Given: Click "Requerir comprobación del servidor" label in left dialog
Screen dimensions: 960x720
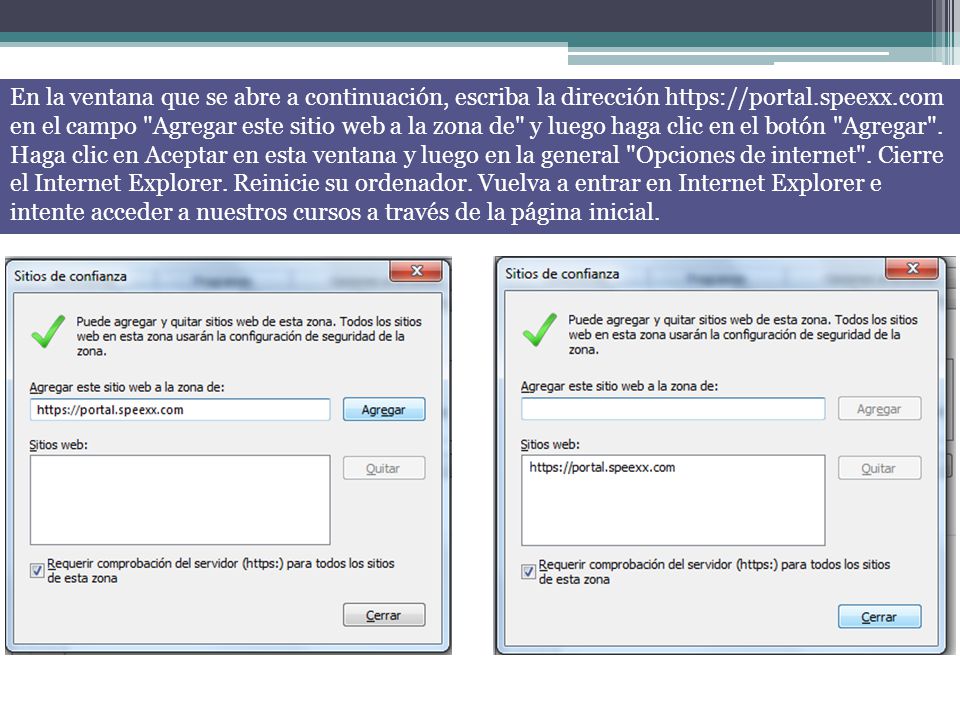Looking at the screenshot, I should (x=221, y=571).
